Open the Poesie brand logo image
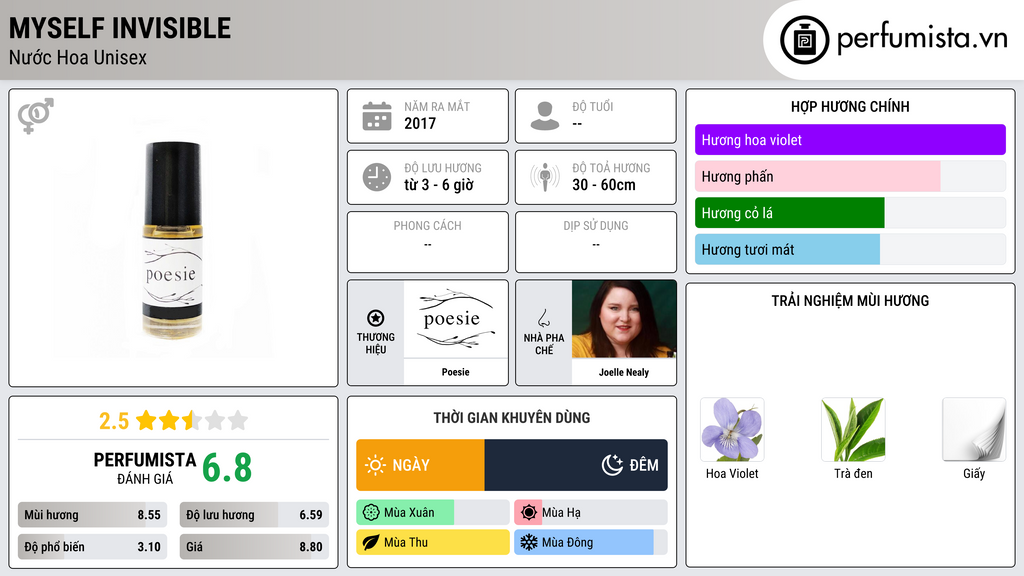This screenshot has width=1024, height=576. coord(455,319)
